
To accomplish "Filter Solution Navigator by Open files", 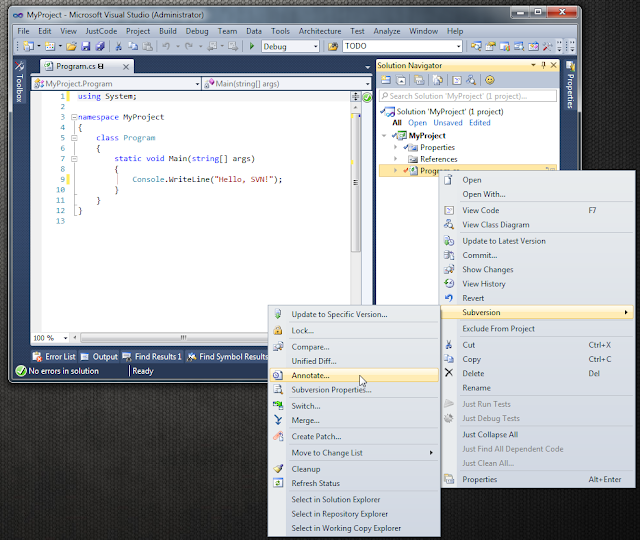I will 418,123.
